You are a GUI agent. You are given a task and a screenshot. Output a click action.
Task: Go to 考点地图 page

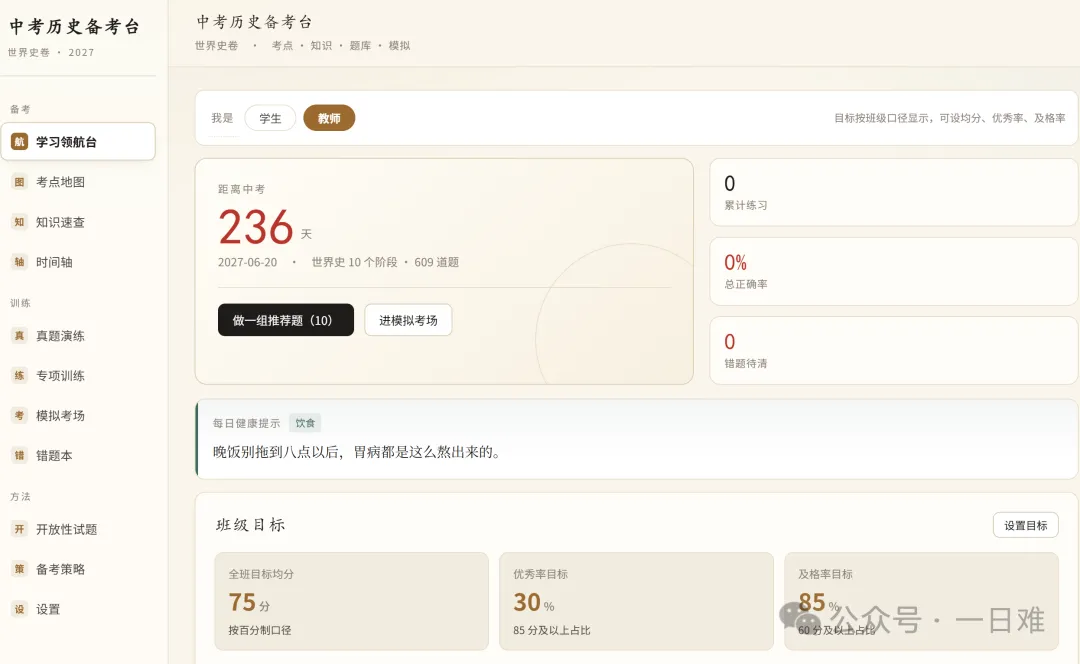[x=78, y=182]
